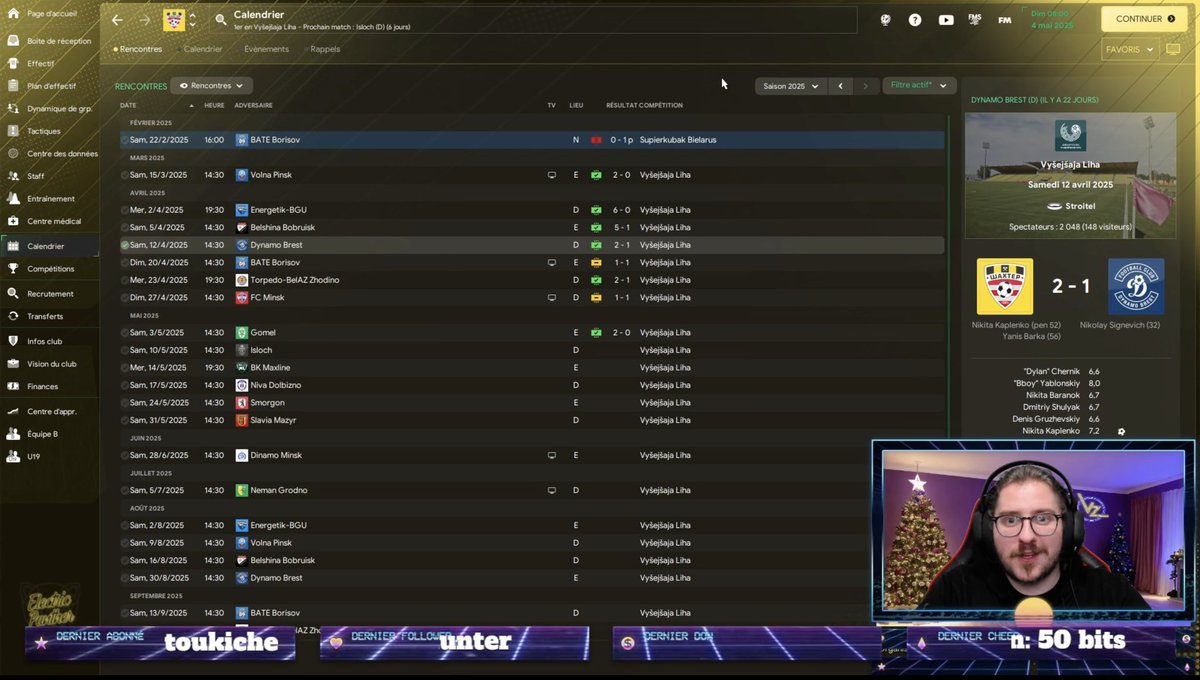Select the 15/3/2025 Volna Pinsk row marker
The width and height of the screenshot is (1200, 680).
(x=125, y=175)
